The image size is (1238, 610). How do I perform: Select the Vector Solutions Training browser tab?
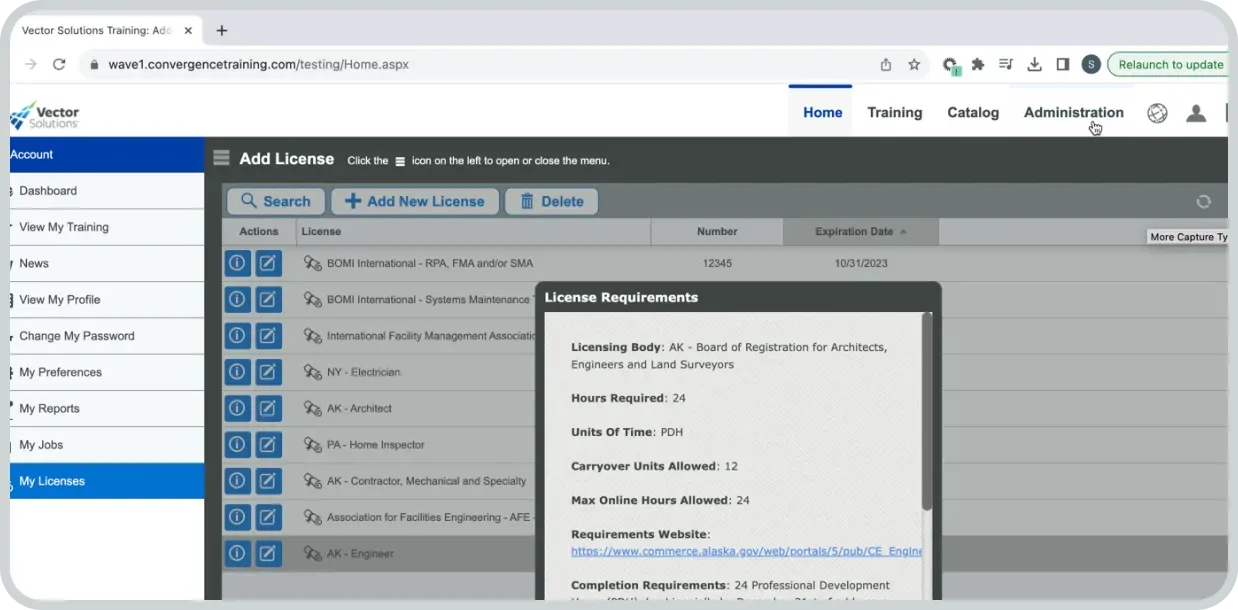pyautogui.click(x=106, y=31)
